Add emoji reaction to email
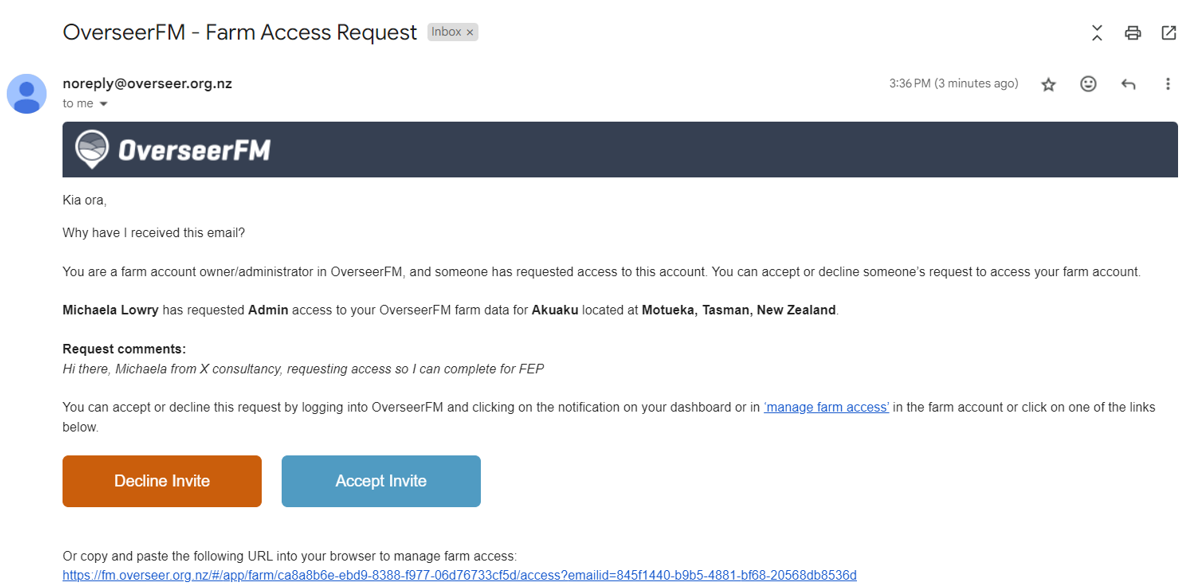Screen dimensions: 1184x585 (x=1088, y=85)
